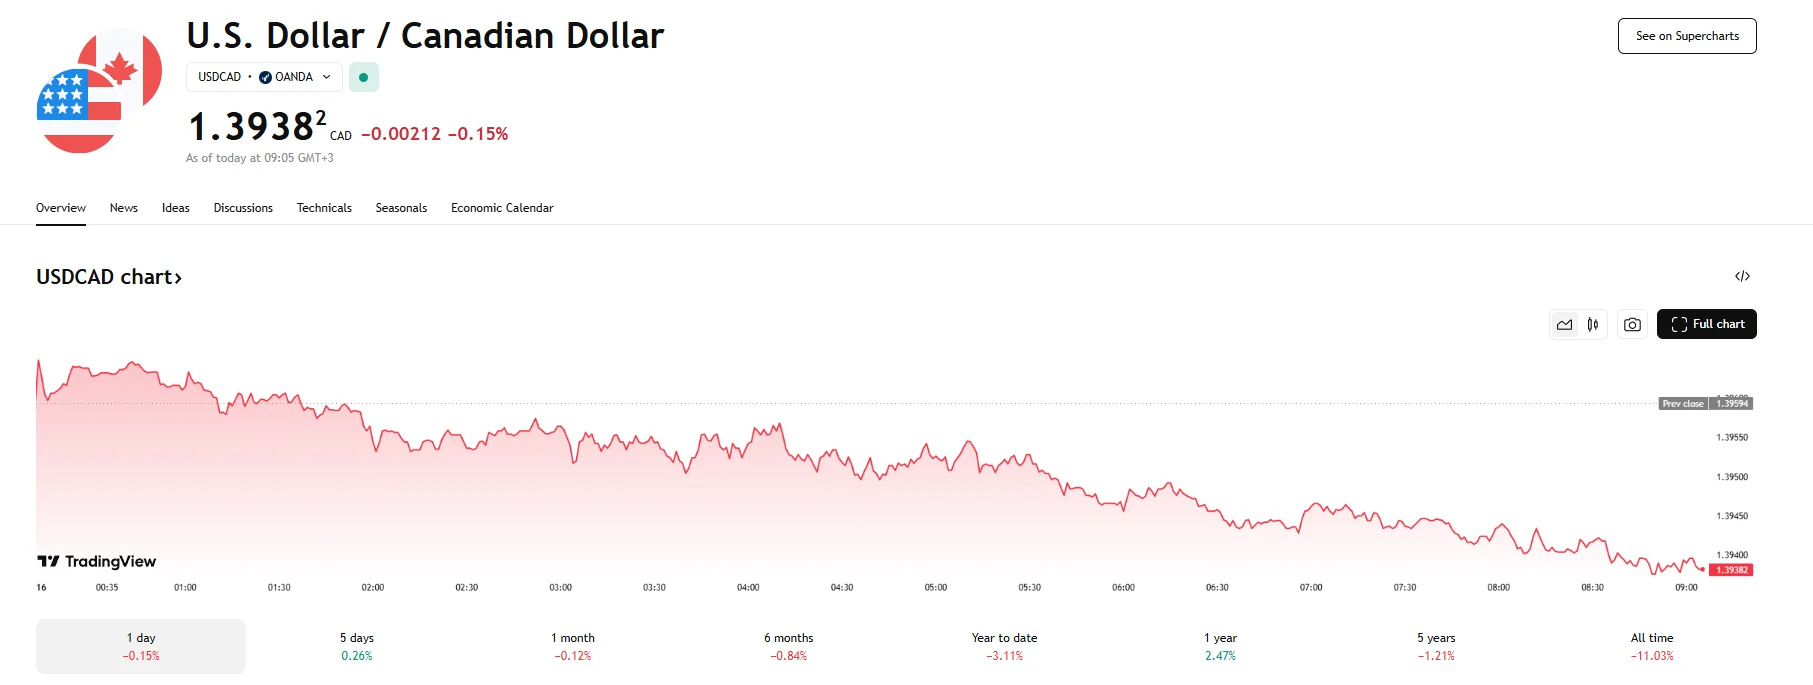Click the green market status indicator
1813x685 pixels.
363,77
